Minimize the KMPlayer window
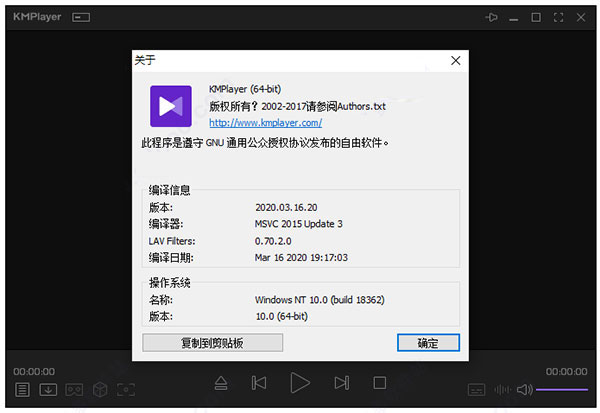Image resolution: width=600 pixels, height=413 pixels. (514, 19)
